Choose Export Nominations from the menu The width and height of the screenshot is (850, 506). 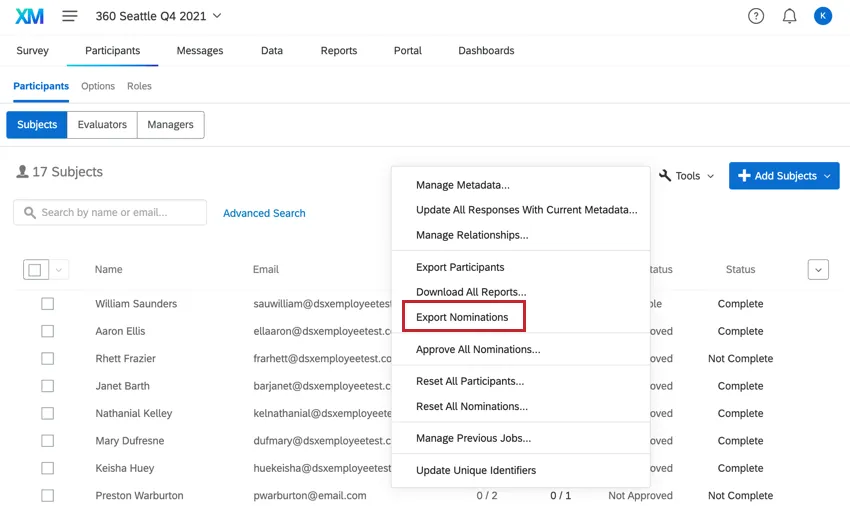tap(462, 317)
